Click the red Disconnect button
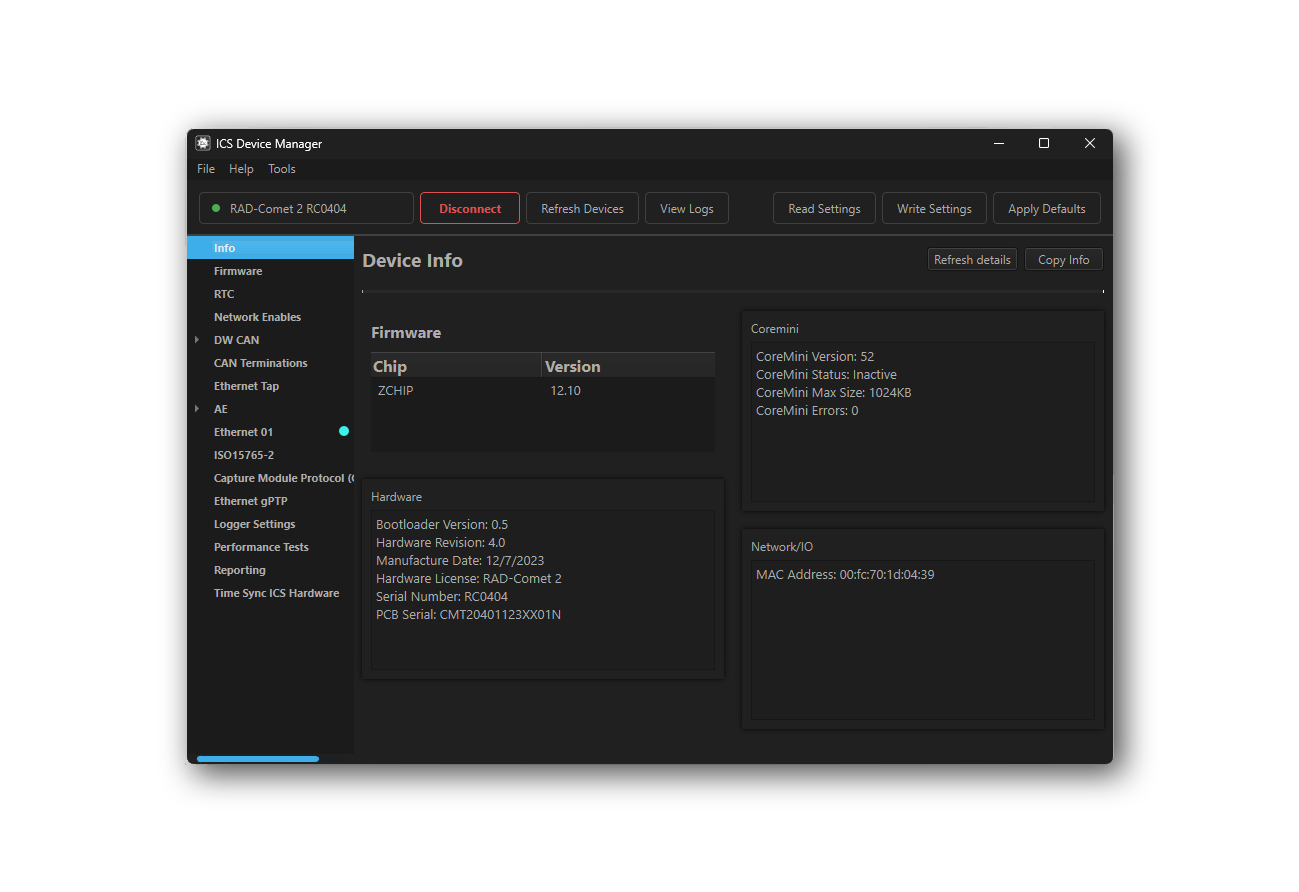This screenshot has width=1299, height=892. coord(470,208)
